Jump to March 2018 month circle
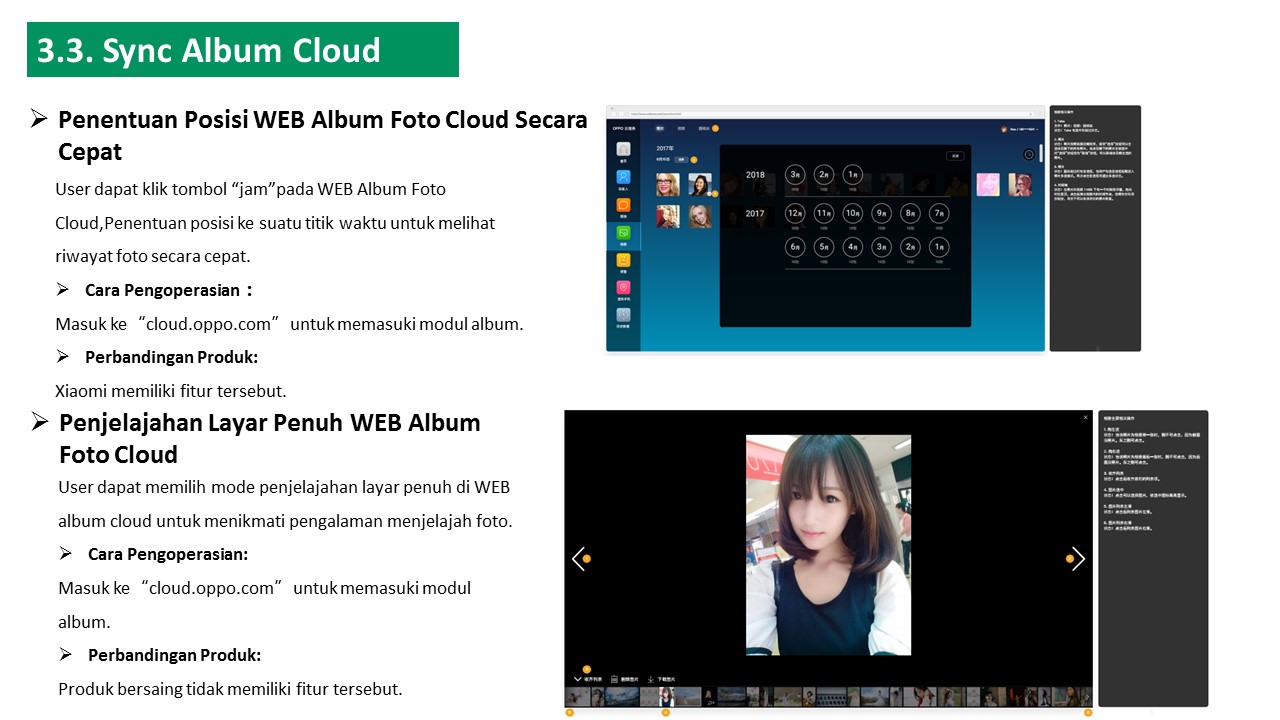The image size is (1280, 720). pyautogui.click(x=795, y=175)
